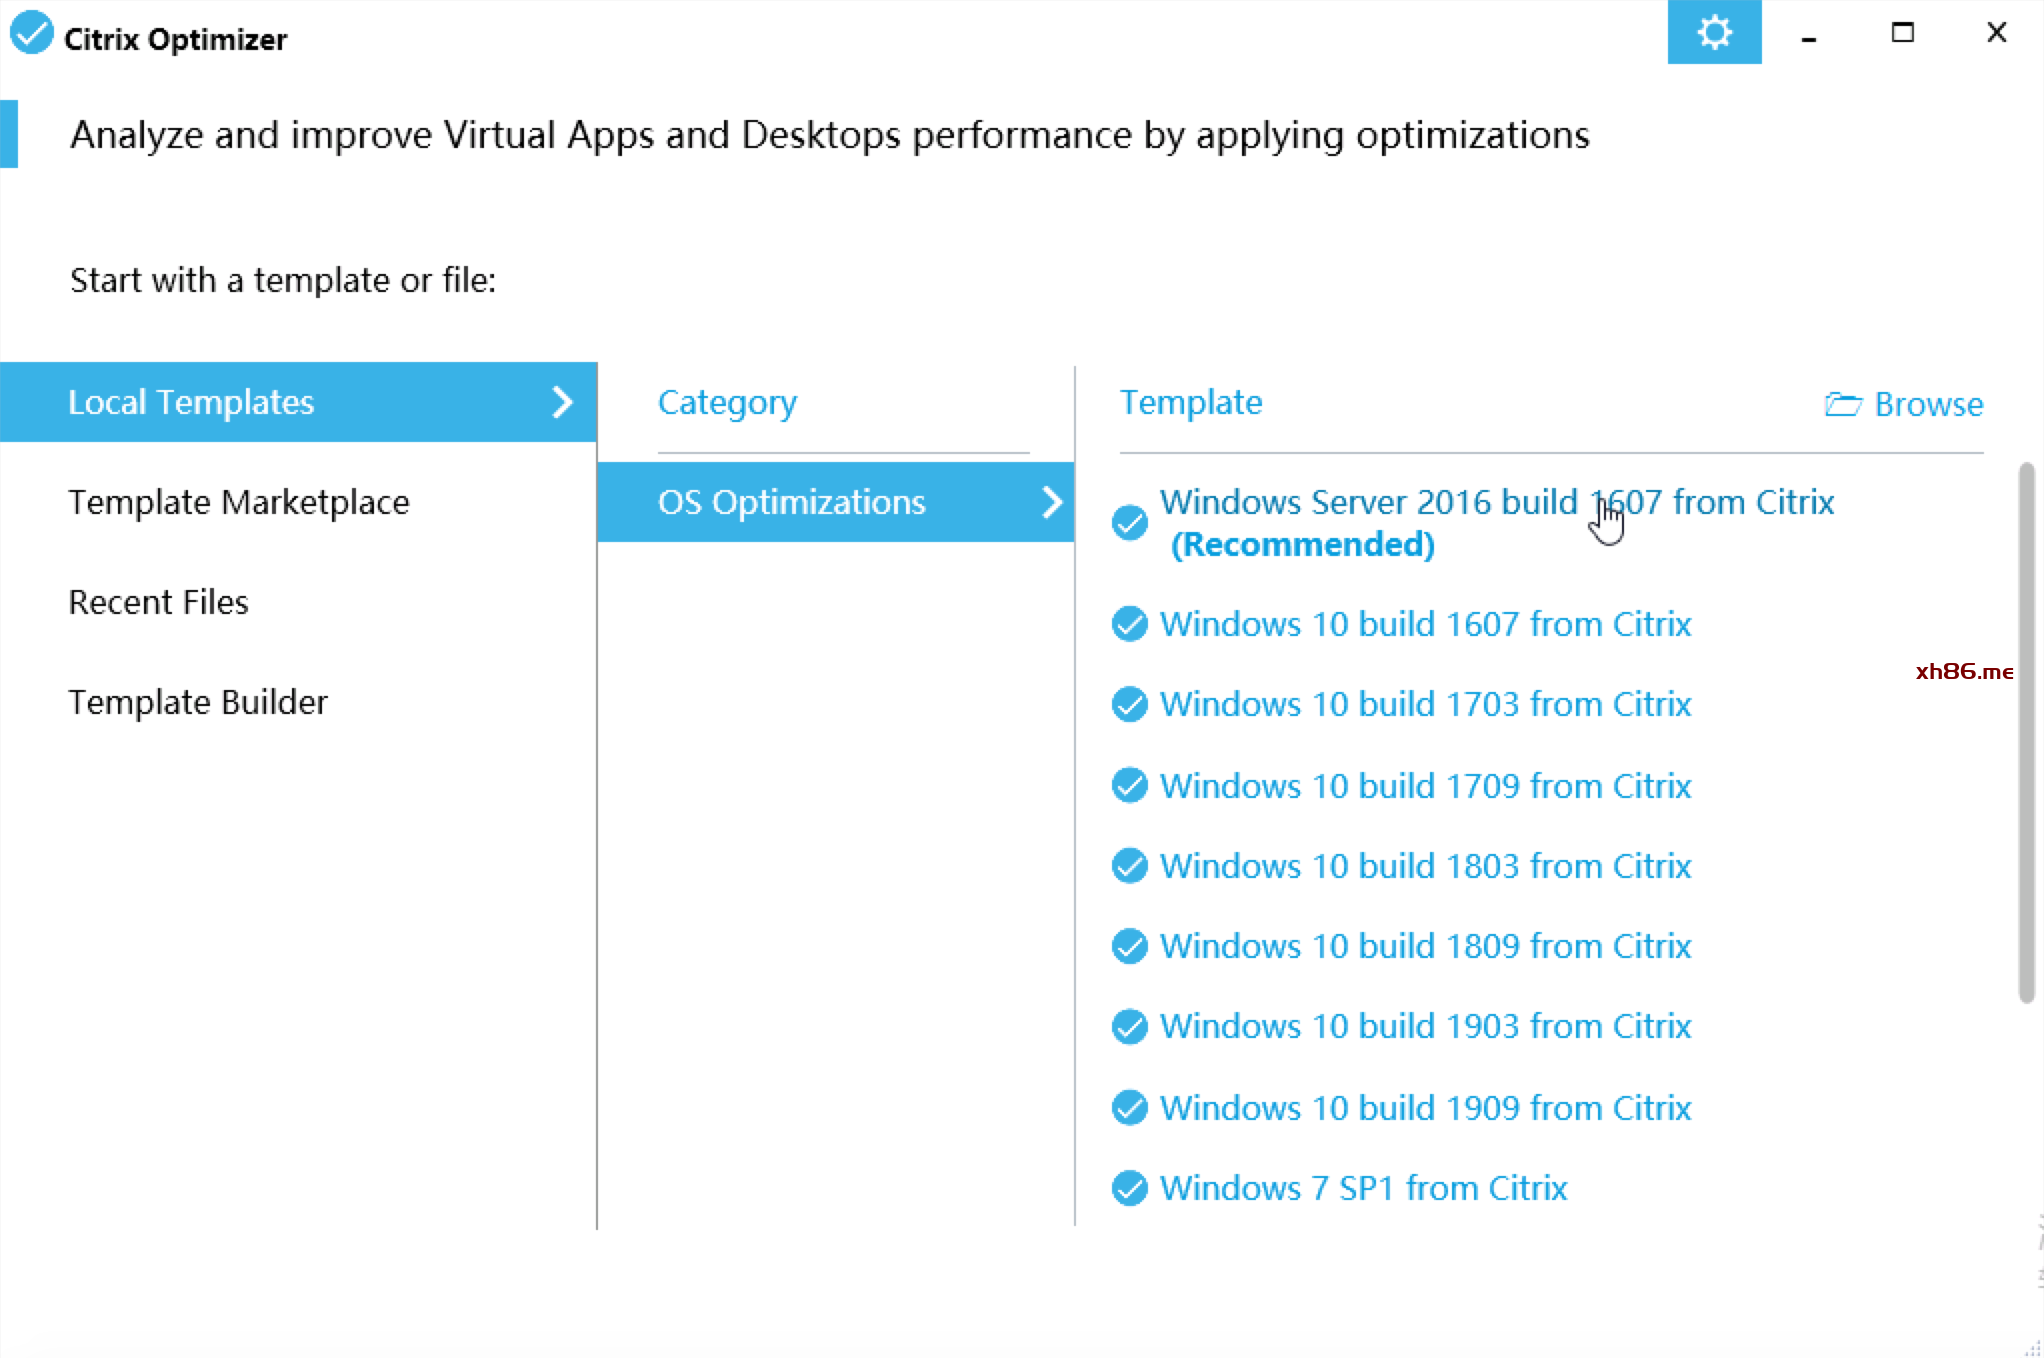Click checkmark icon beside Windows 10 build 1709
This screenshot has height=1358, width=2044.
tap(1130, 786)
